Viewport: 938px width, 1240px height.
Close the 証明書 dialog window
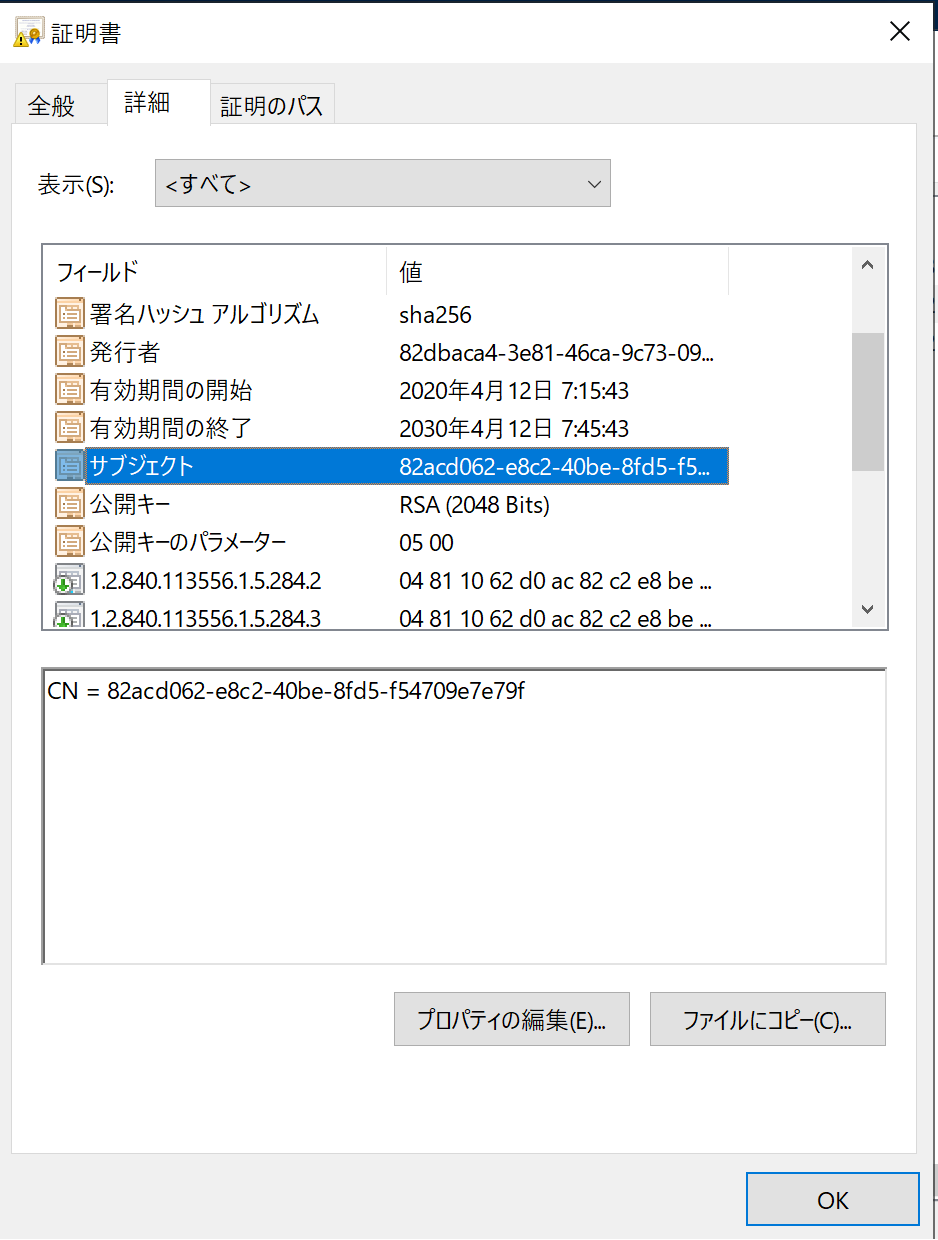[899, 32]
